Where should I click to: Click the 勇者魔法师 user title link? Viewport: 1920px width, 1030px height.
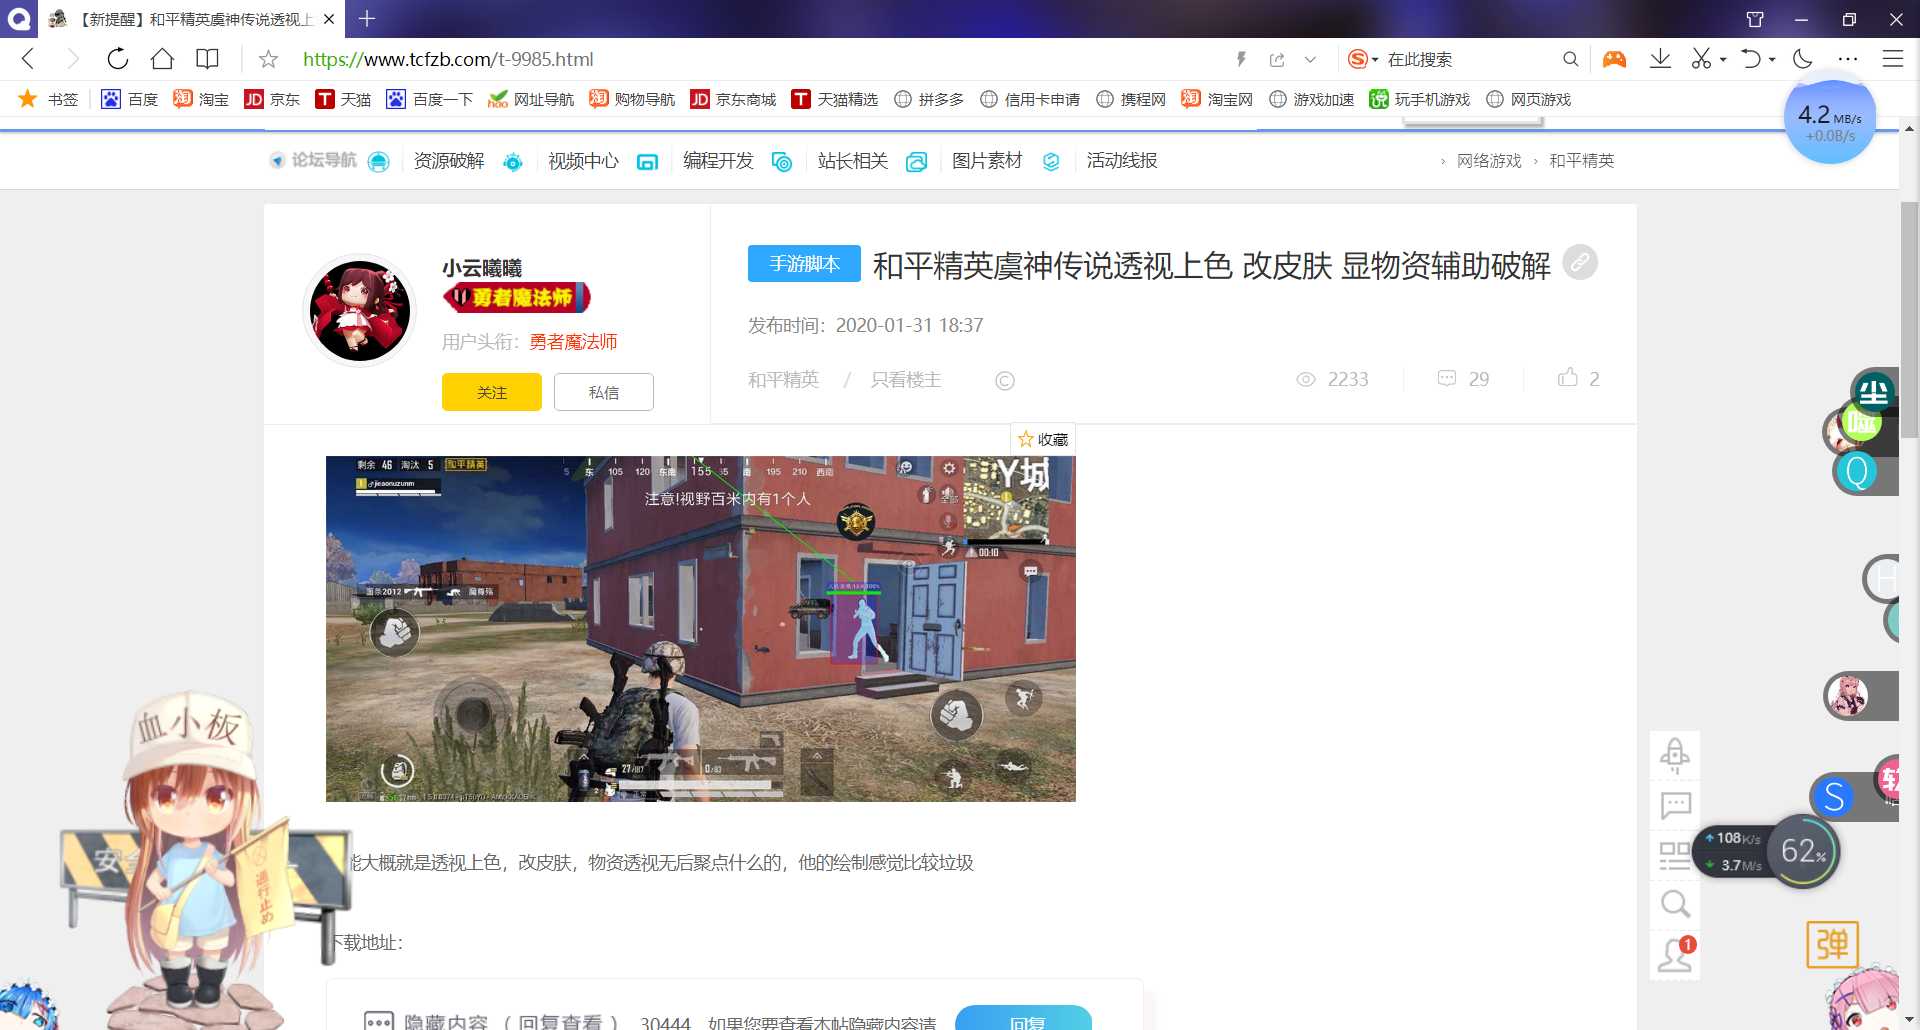pyautogui.click(x=573, y=342)
